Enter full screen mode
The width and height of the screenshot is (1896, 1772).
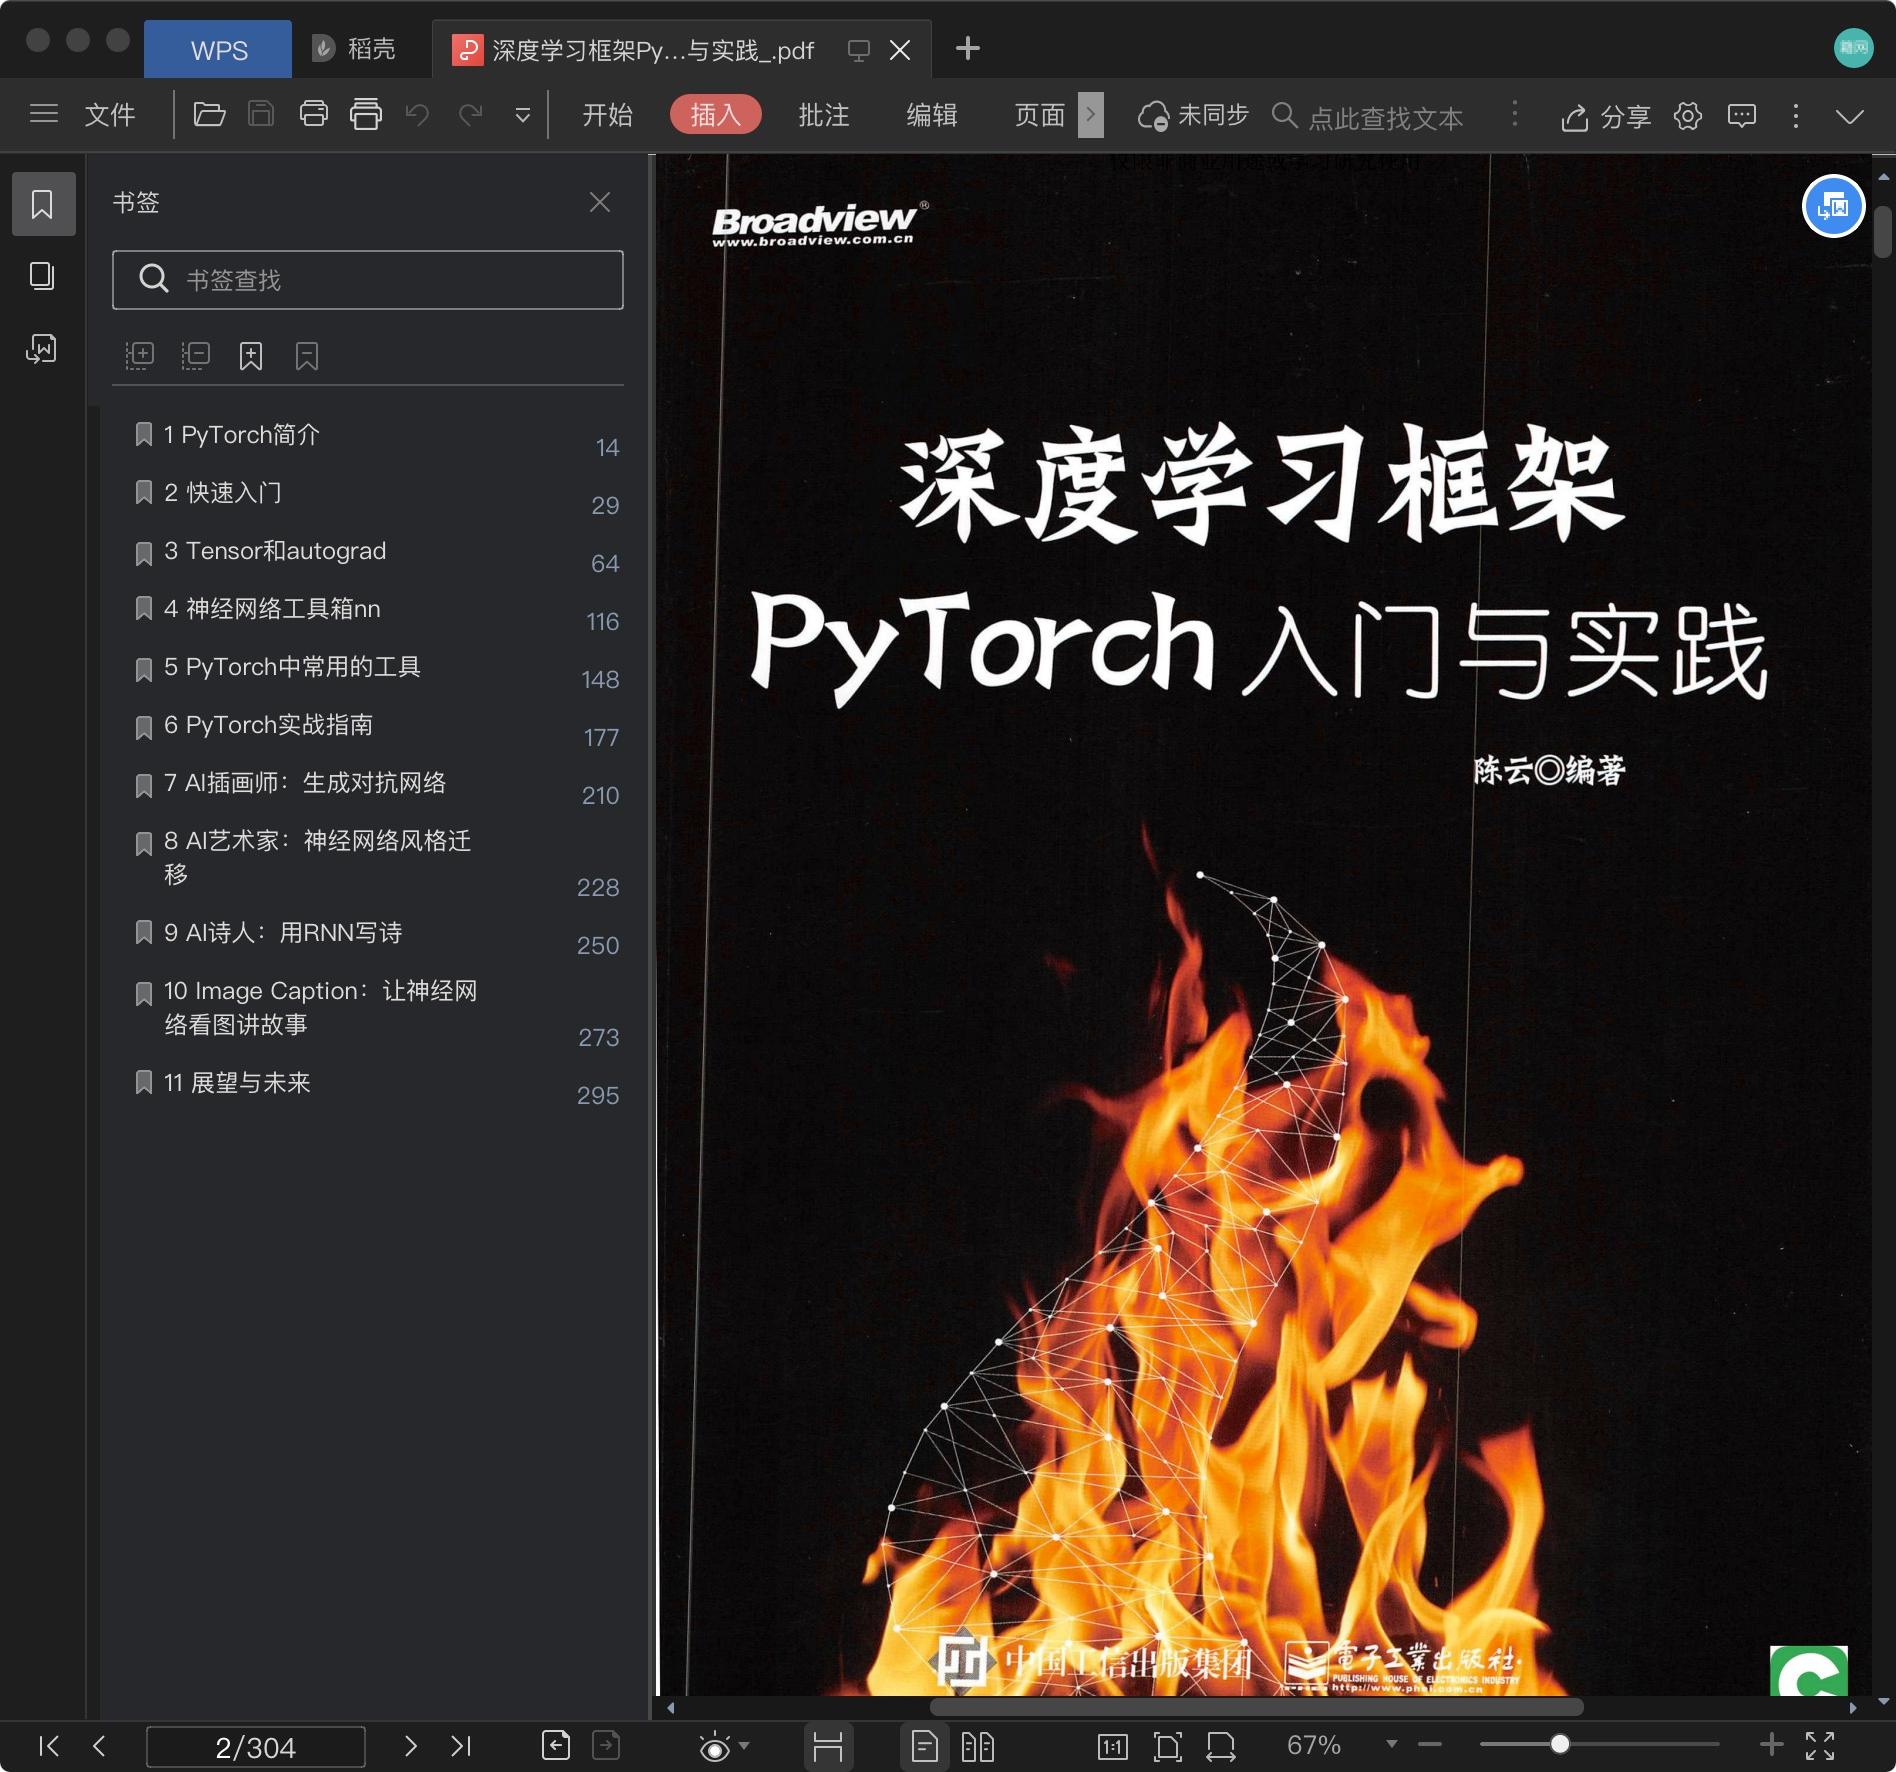(x=1820, y=1746)
